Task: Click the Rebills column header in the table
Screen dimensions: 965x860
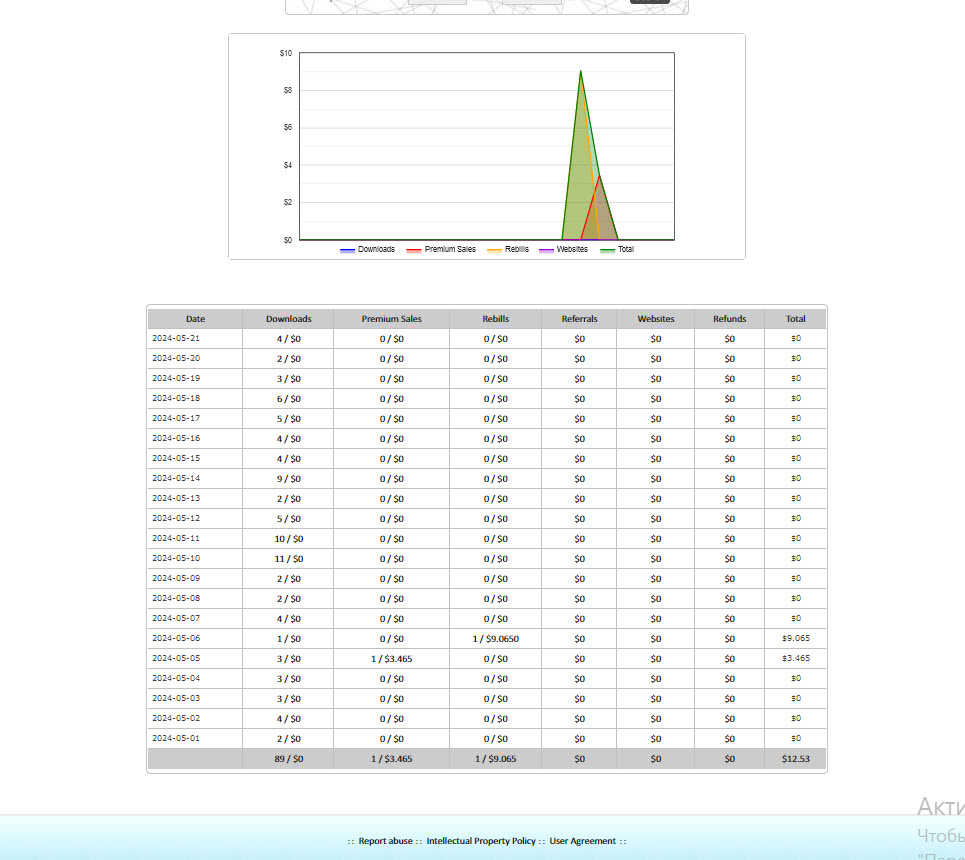Action: [x=495, y=319]
